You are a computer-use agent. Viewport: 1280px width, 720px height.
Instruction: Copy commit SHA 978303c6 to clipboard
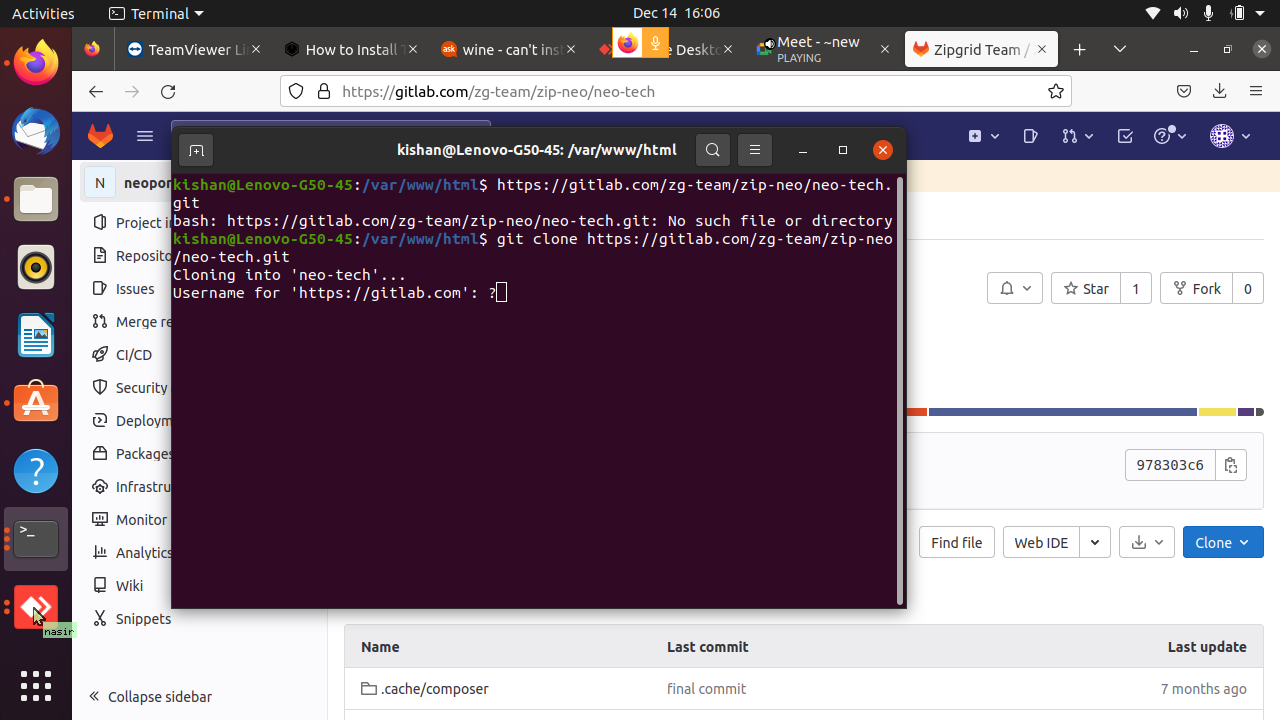1231,465
